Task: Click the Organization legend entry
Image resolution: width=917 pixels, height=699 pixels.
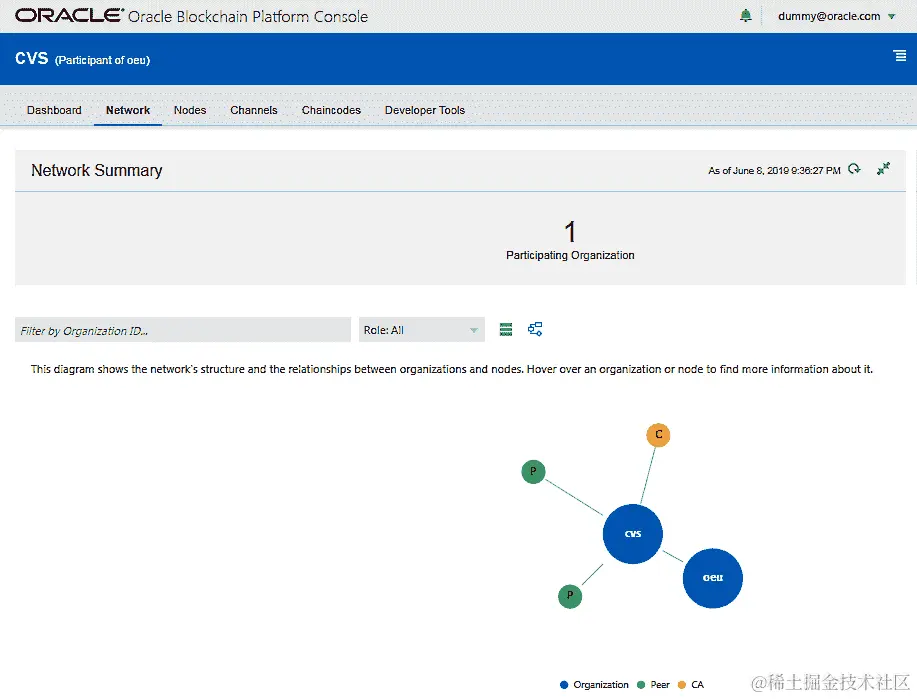Action: [x=594, y=684]
